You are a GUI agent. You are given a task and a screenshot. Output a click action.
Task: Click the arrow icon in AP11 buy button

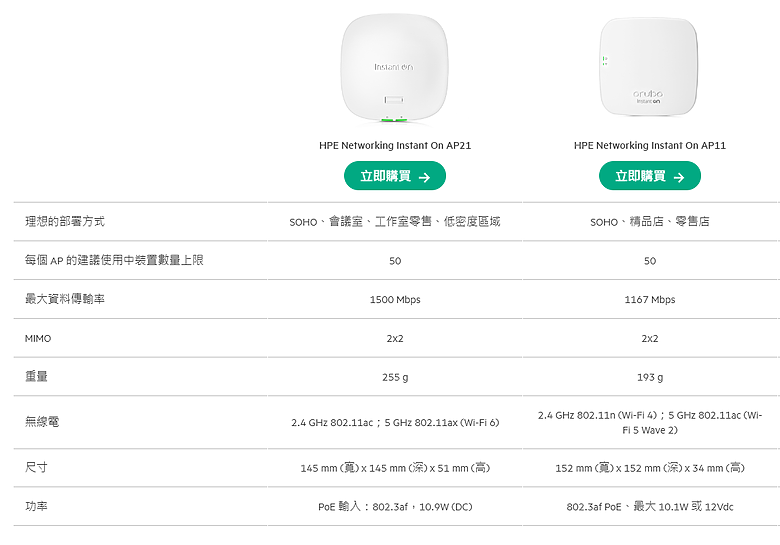coord(679,177)
